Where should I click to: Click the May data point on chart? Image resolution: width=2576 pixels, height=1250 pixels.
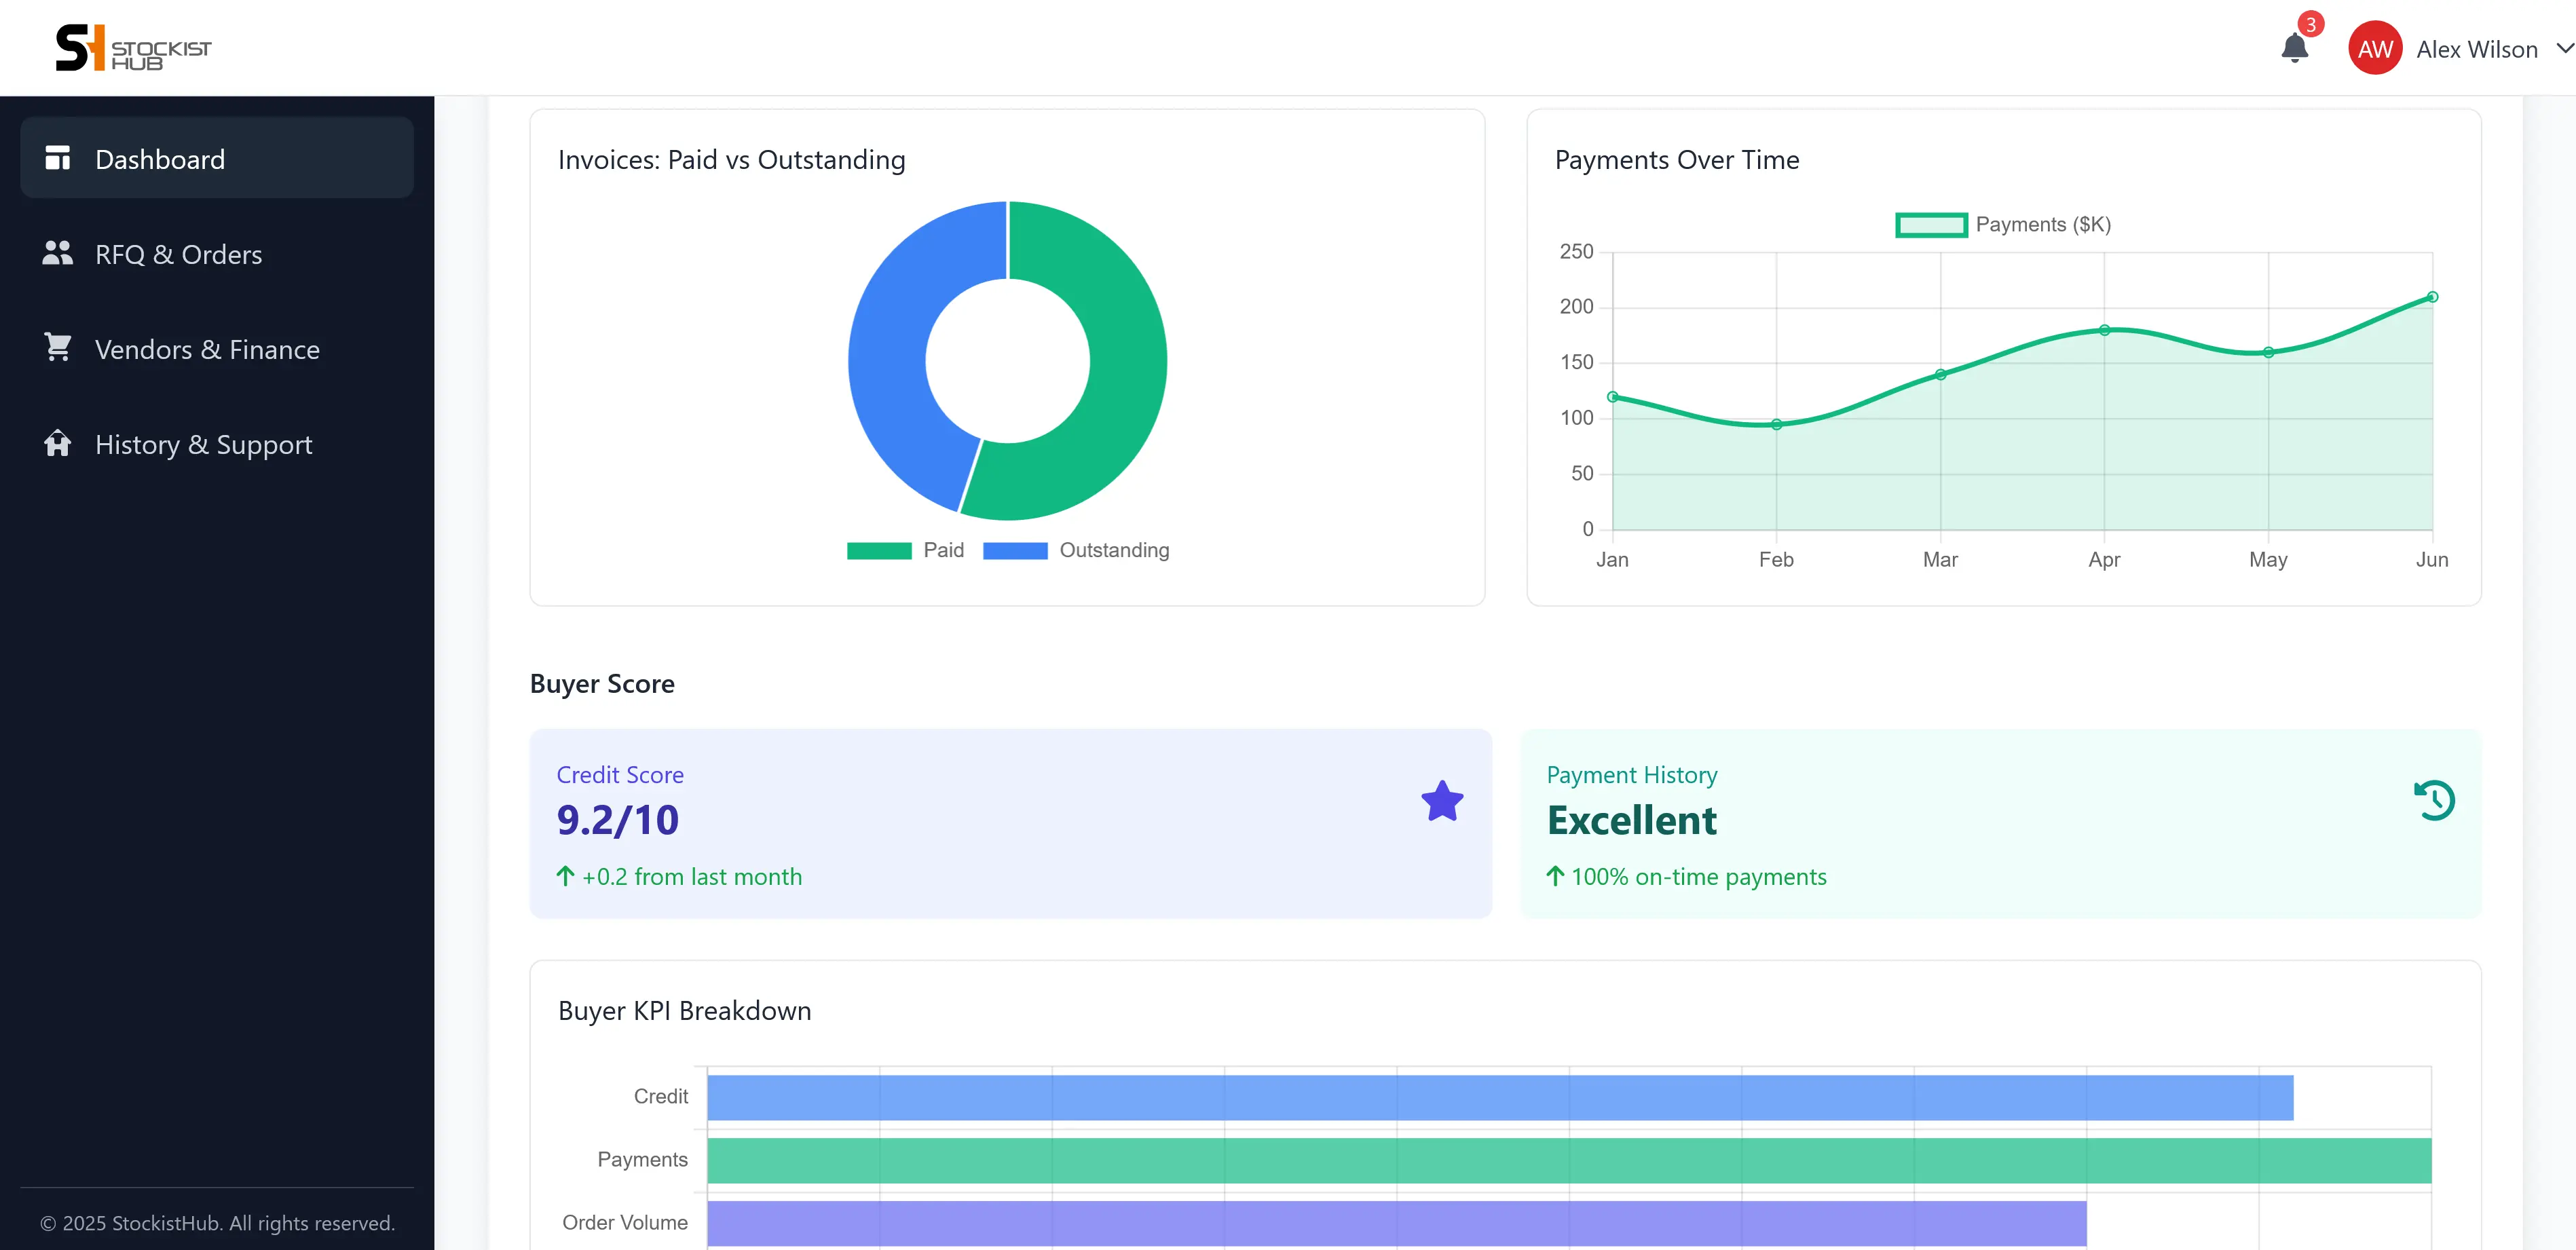click(x=2269, y=352)
